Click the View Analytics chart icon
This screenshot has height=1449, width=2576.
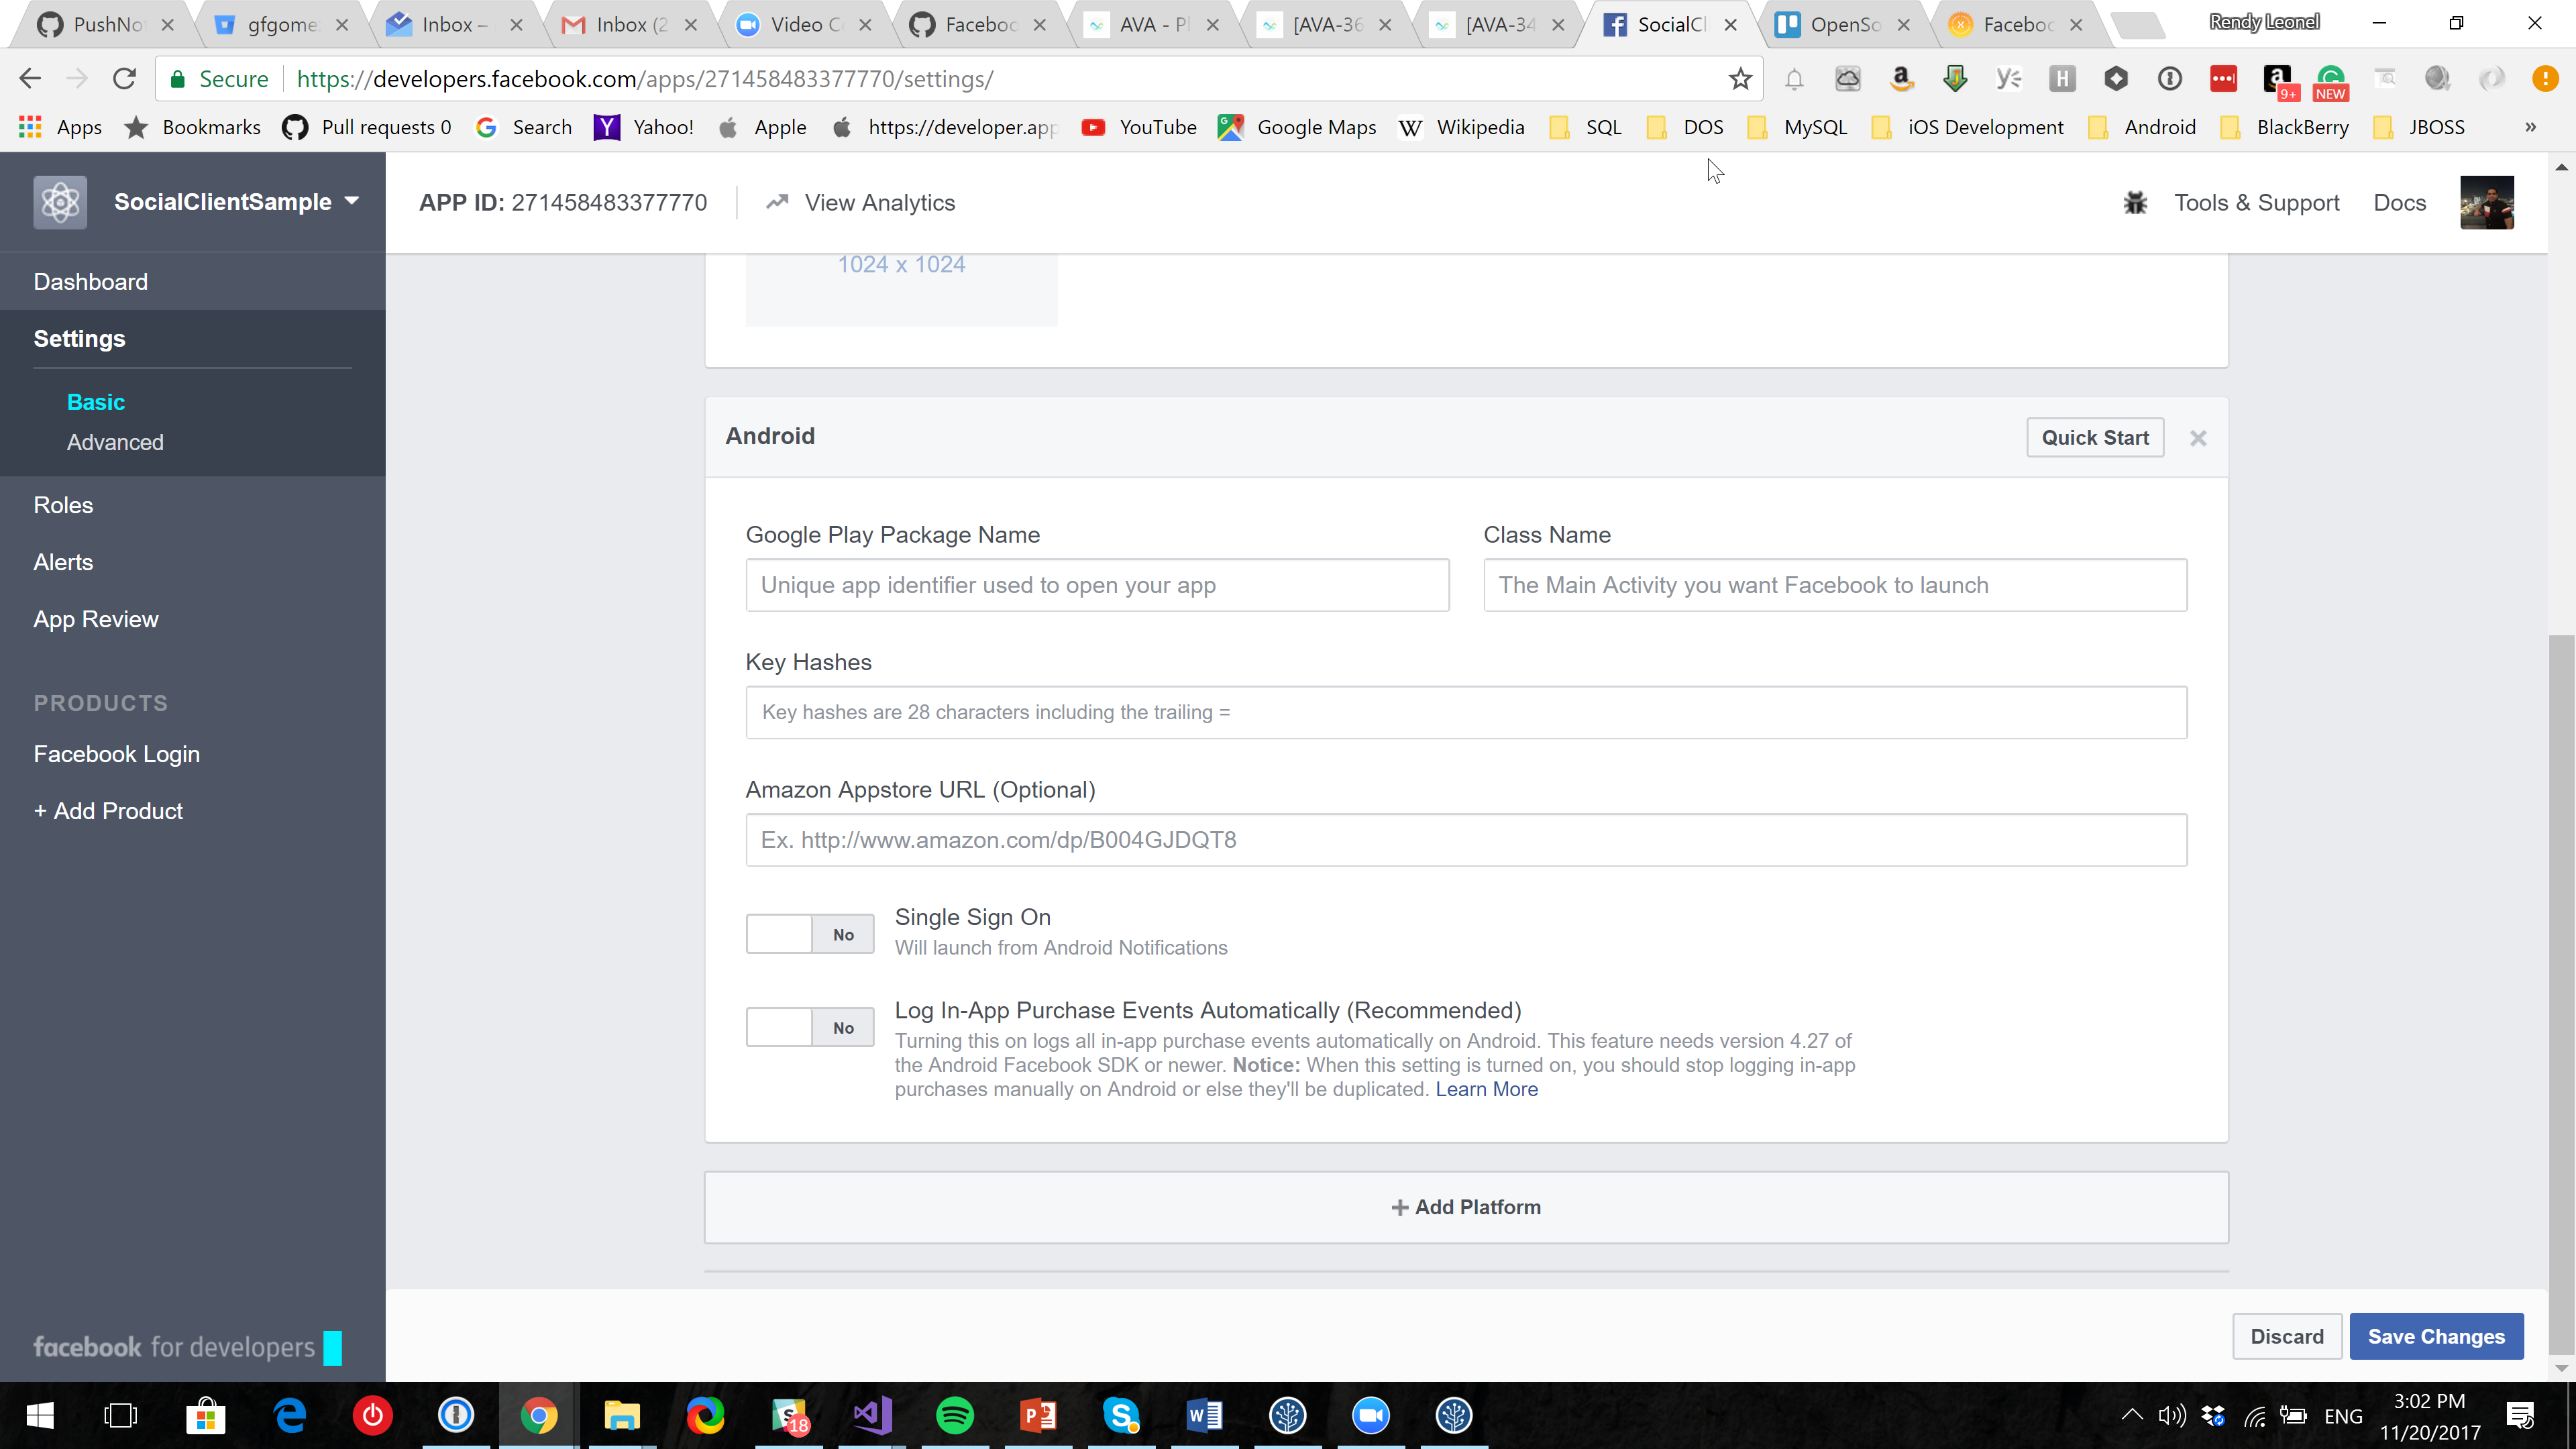pos(777,202)
